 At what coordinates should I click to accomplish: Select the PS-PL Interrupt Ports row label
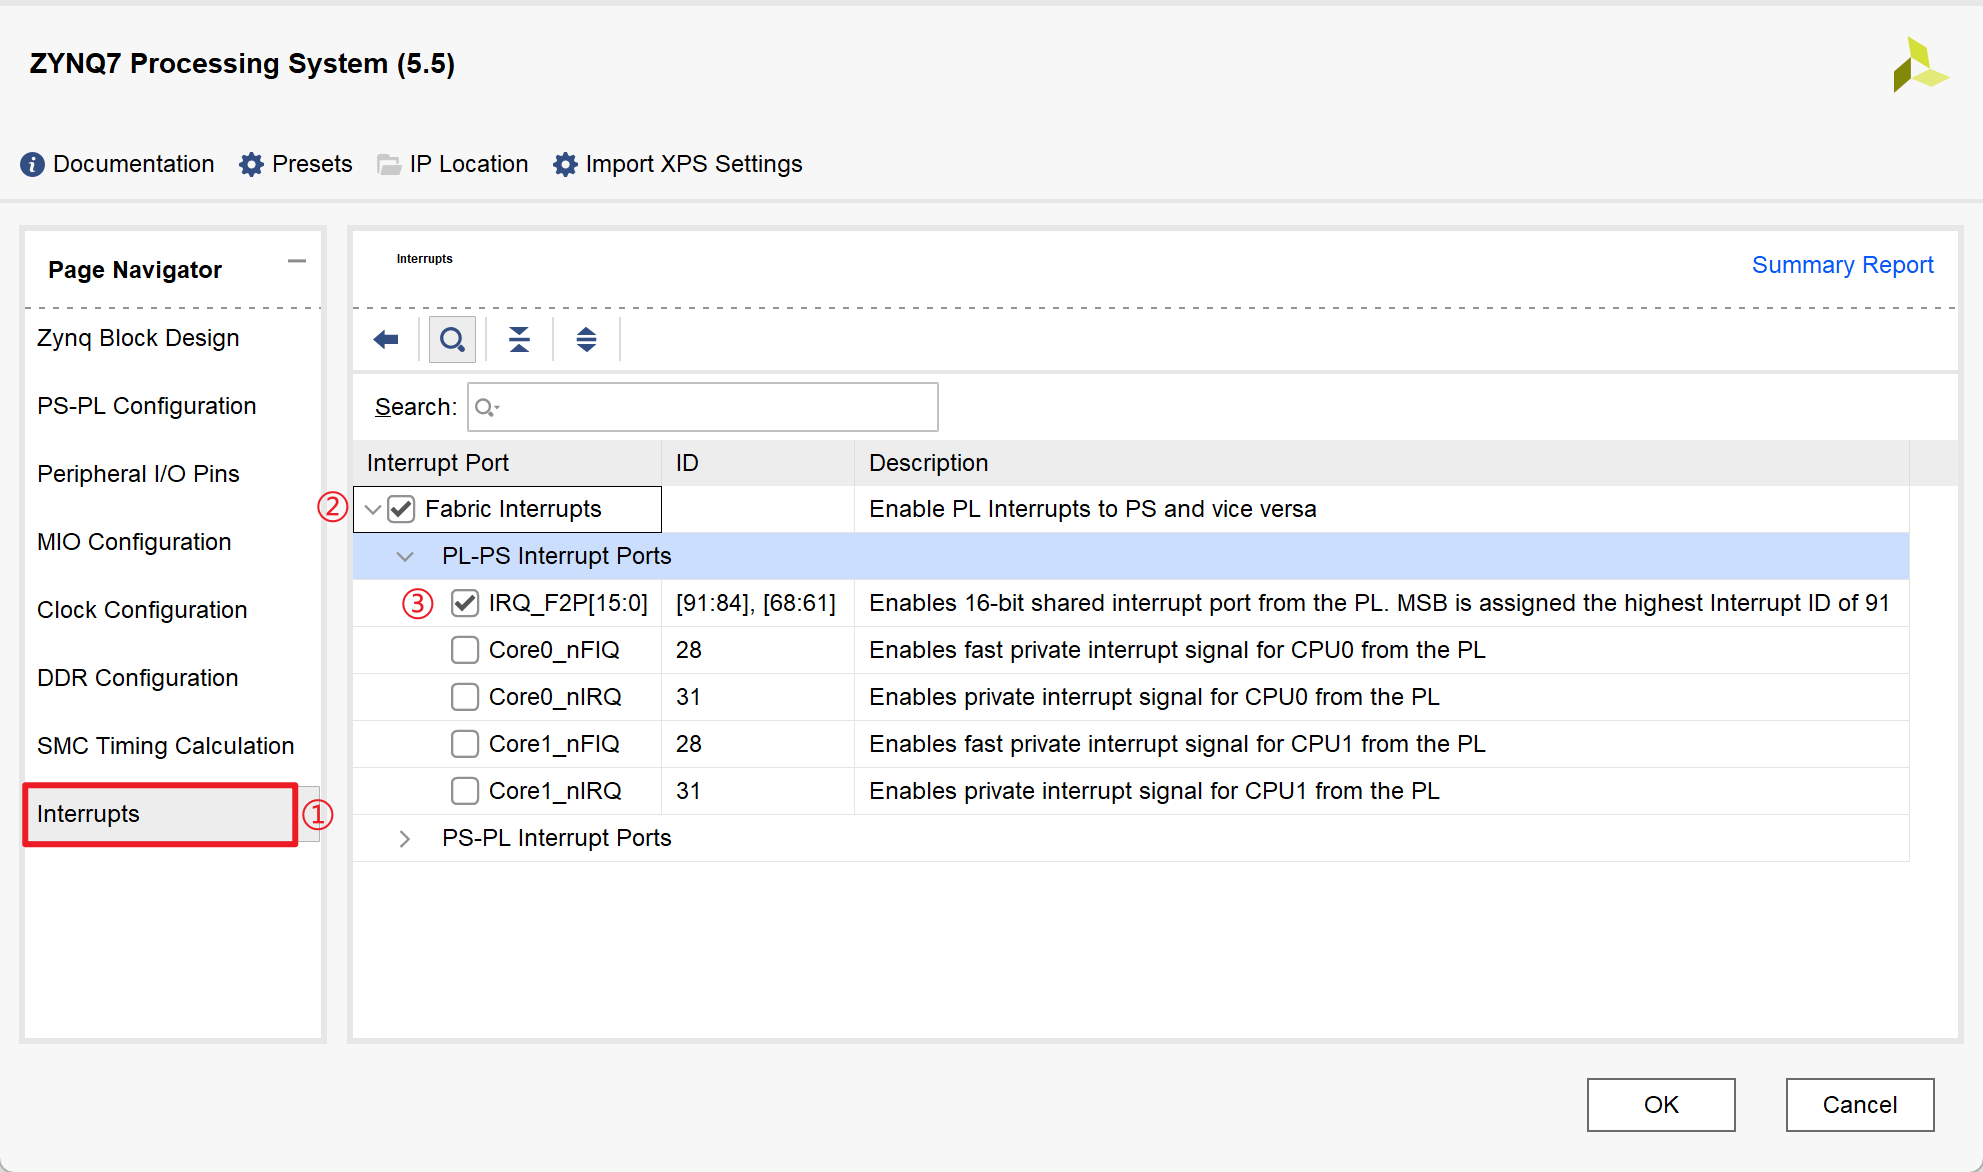[557, 838]
